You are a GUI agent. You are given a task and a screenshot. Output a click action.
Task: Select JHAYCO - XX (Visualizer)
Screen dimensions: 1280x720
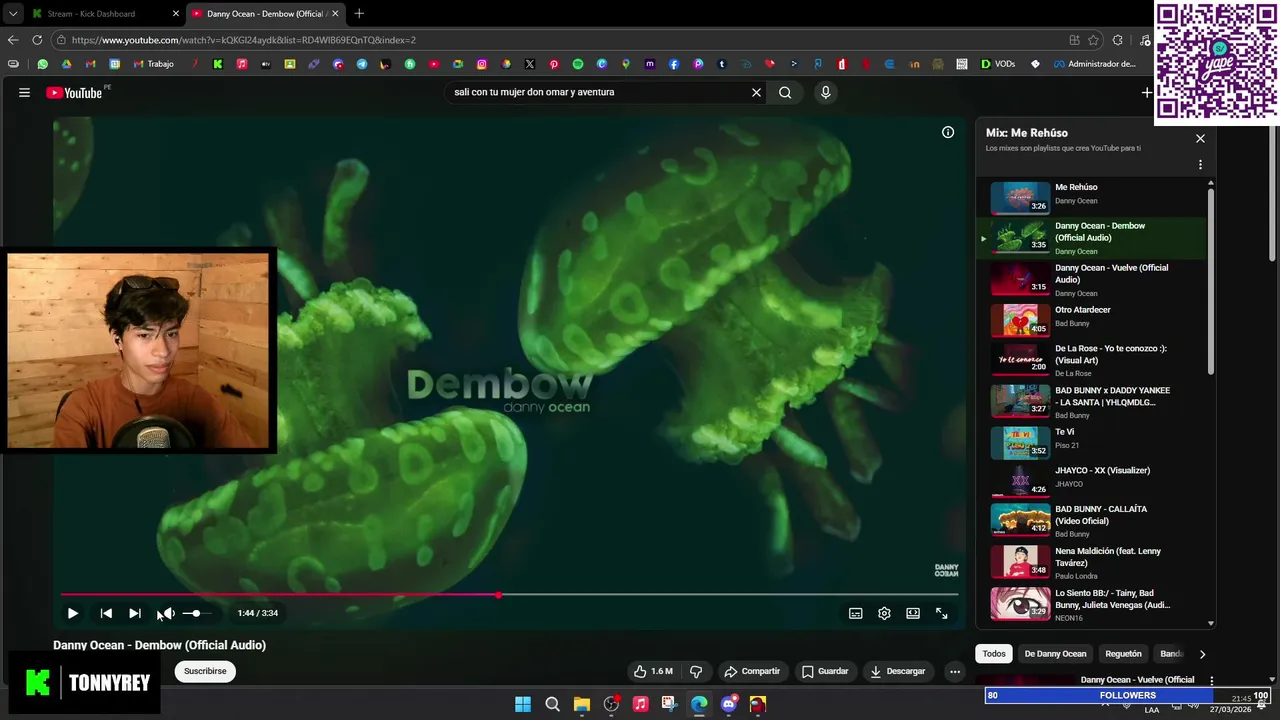[x=1092, y=481]
